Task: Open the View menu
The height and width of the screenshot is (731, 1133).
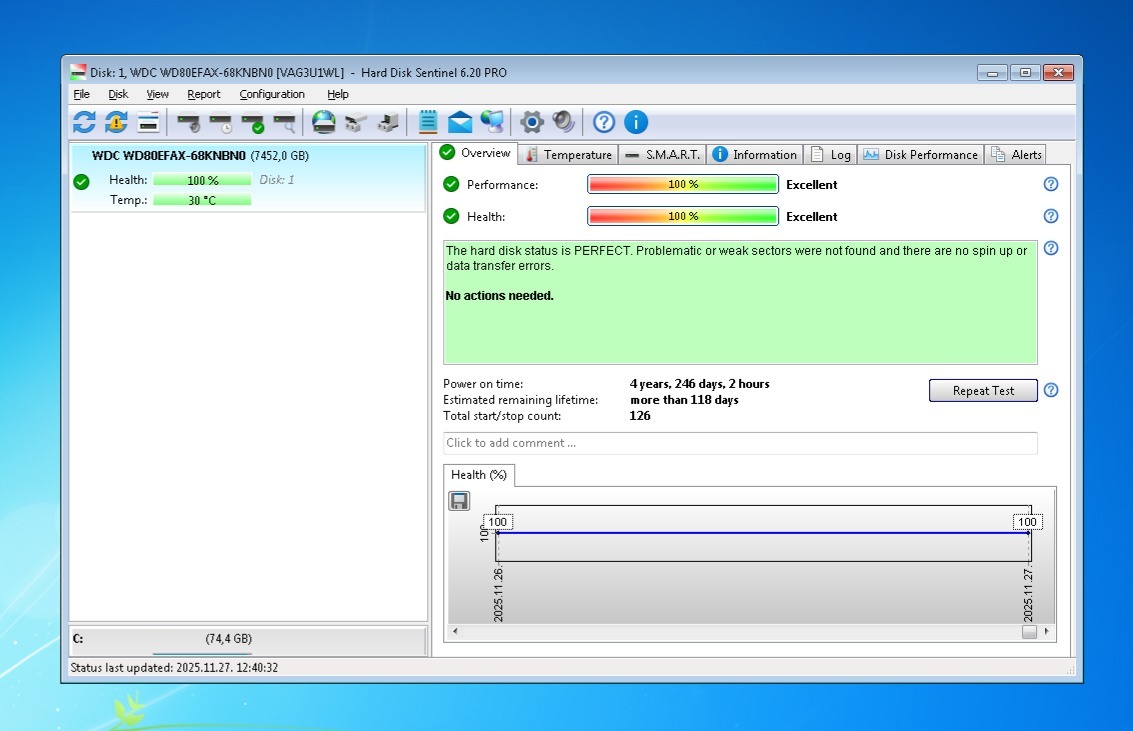Action: (x=158, y=94)
